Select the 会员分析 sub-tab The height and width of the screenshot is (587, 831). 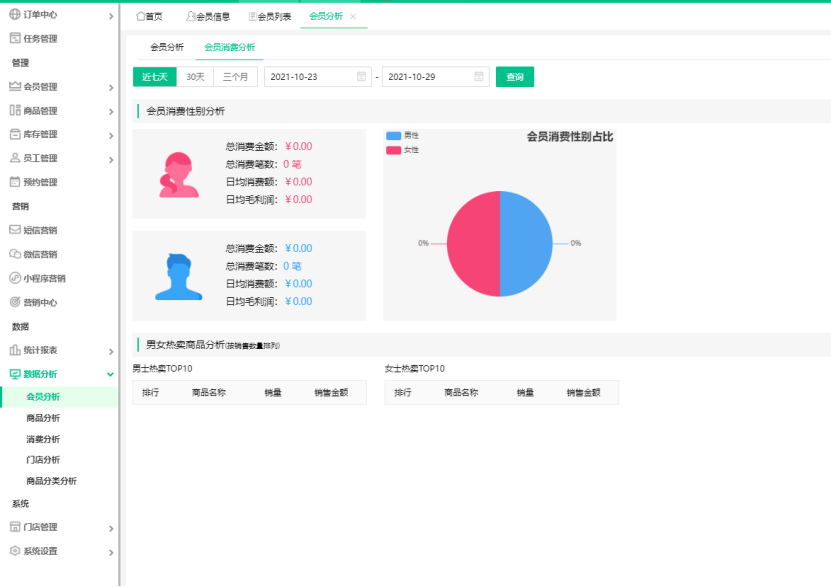coord(167,47)
